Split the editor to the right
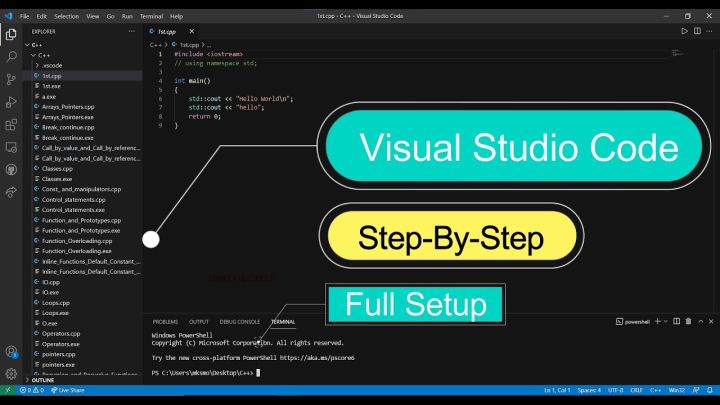Viewport: 720px width, 405px height. (697, 31)
